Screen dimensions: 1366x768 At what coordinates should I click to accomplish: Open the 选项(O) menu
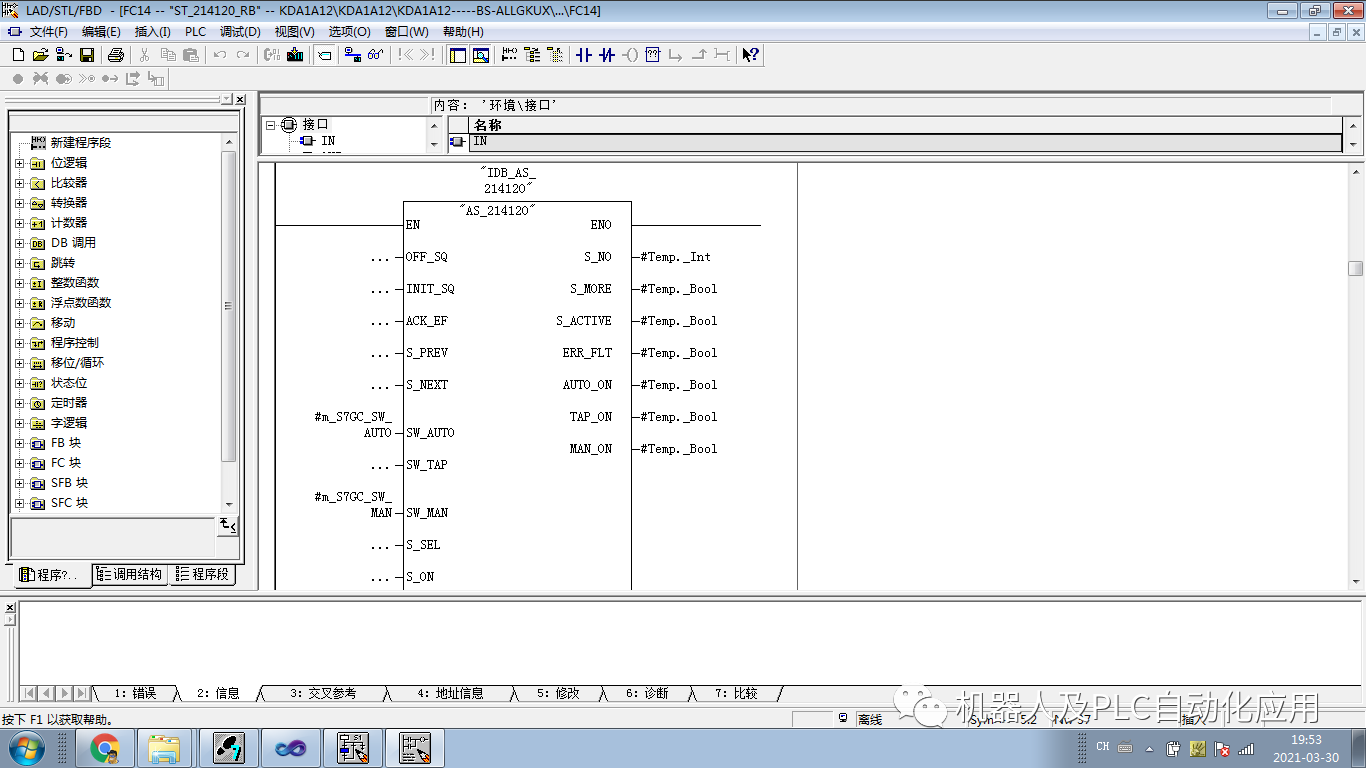pos(349,32)
